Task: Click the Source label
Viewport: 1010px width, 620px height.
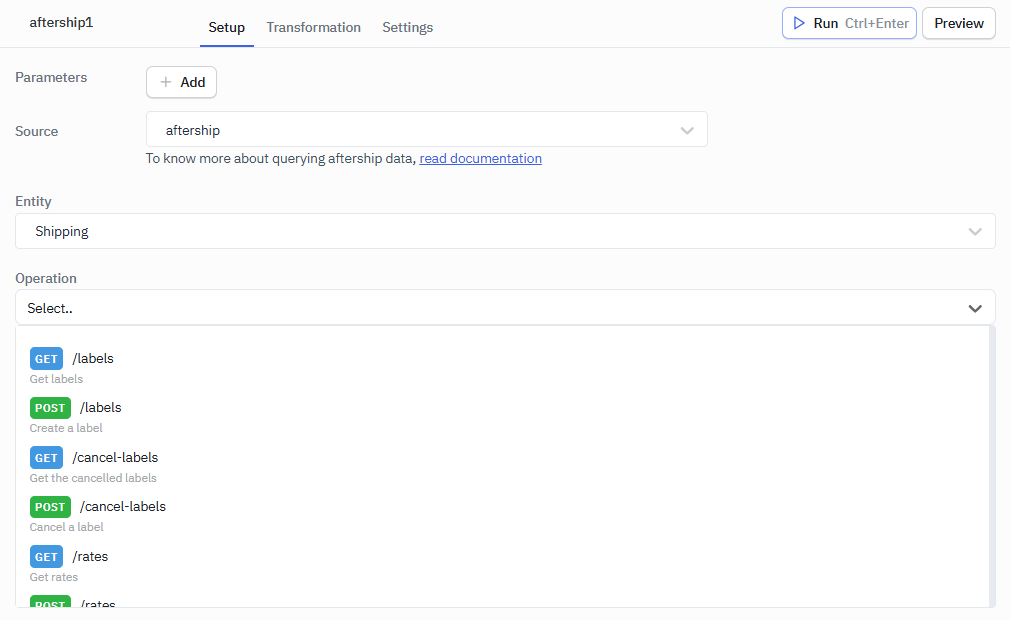Action: 37,131
